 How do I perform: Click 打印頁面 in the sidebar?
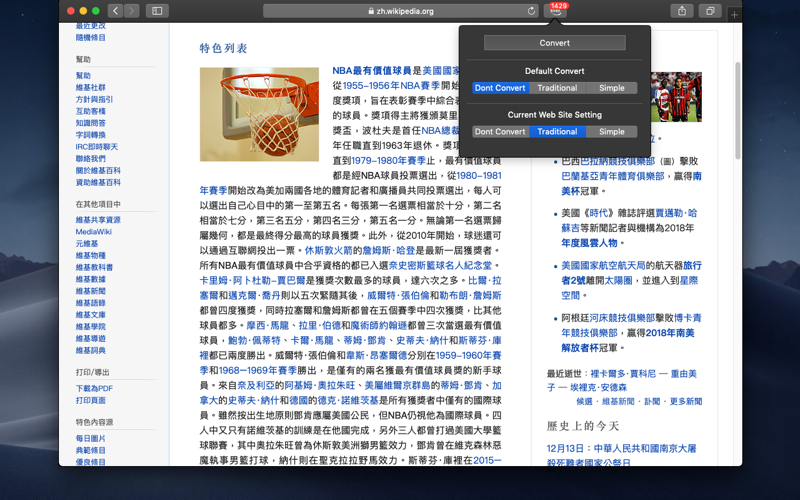click(x=91, y=400)
